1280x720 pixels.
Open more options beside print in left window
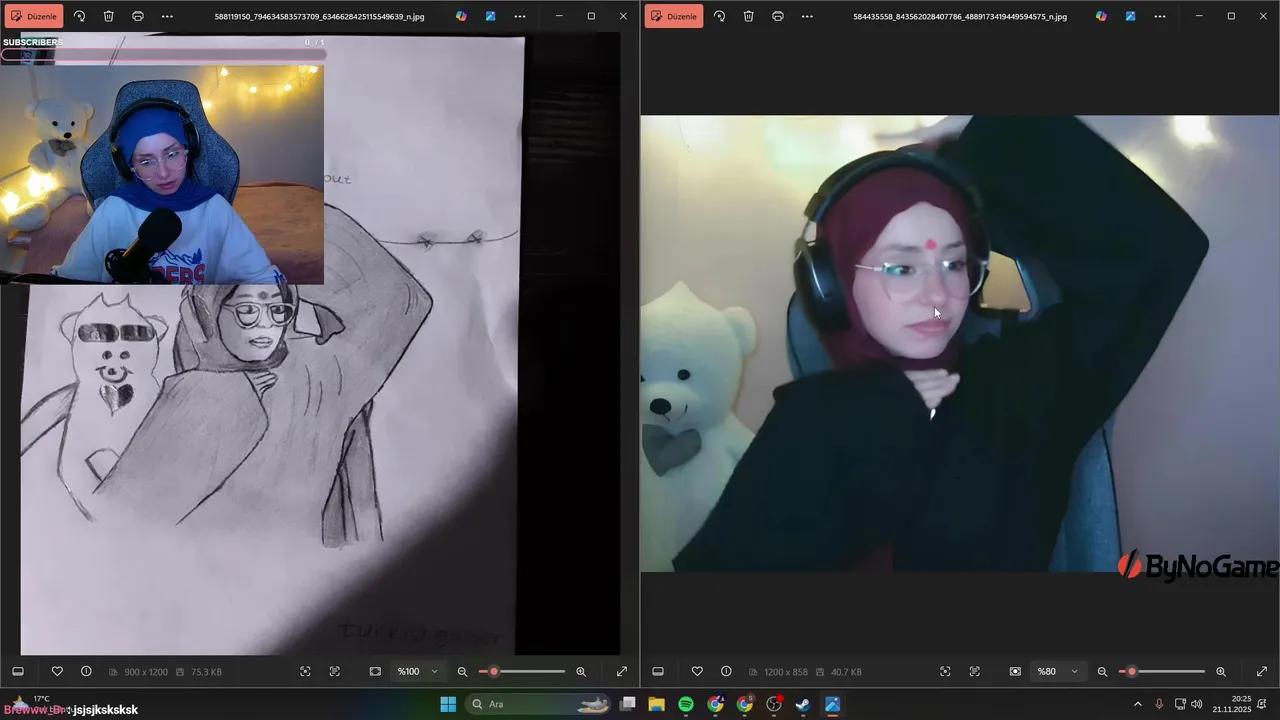click(x=167, y=16)
